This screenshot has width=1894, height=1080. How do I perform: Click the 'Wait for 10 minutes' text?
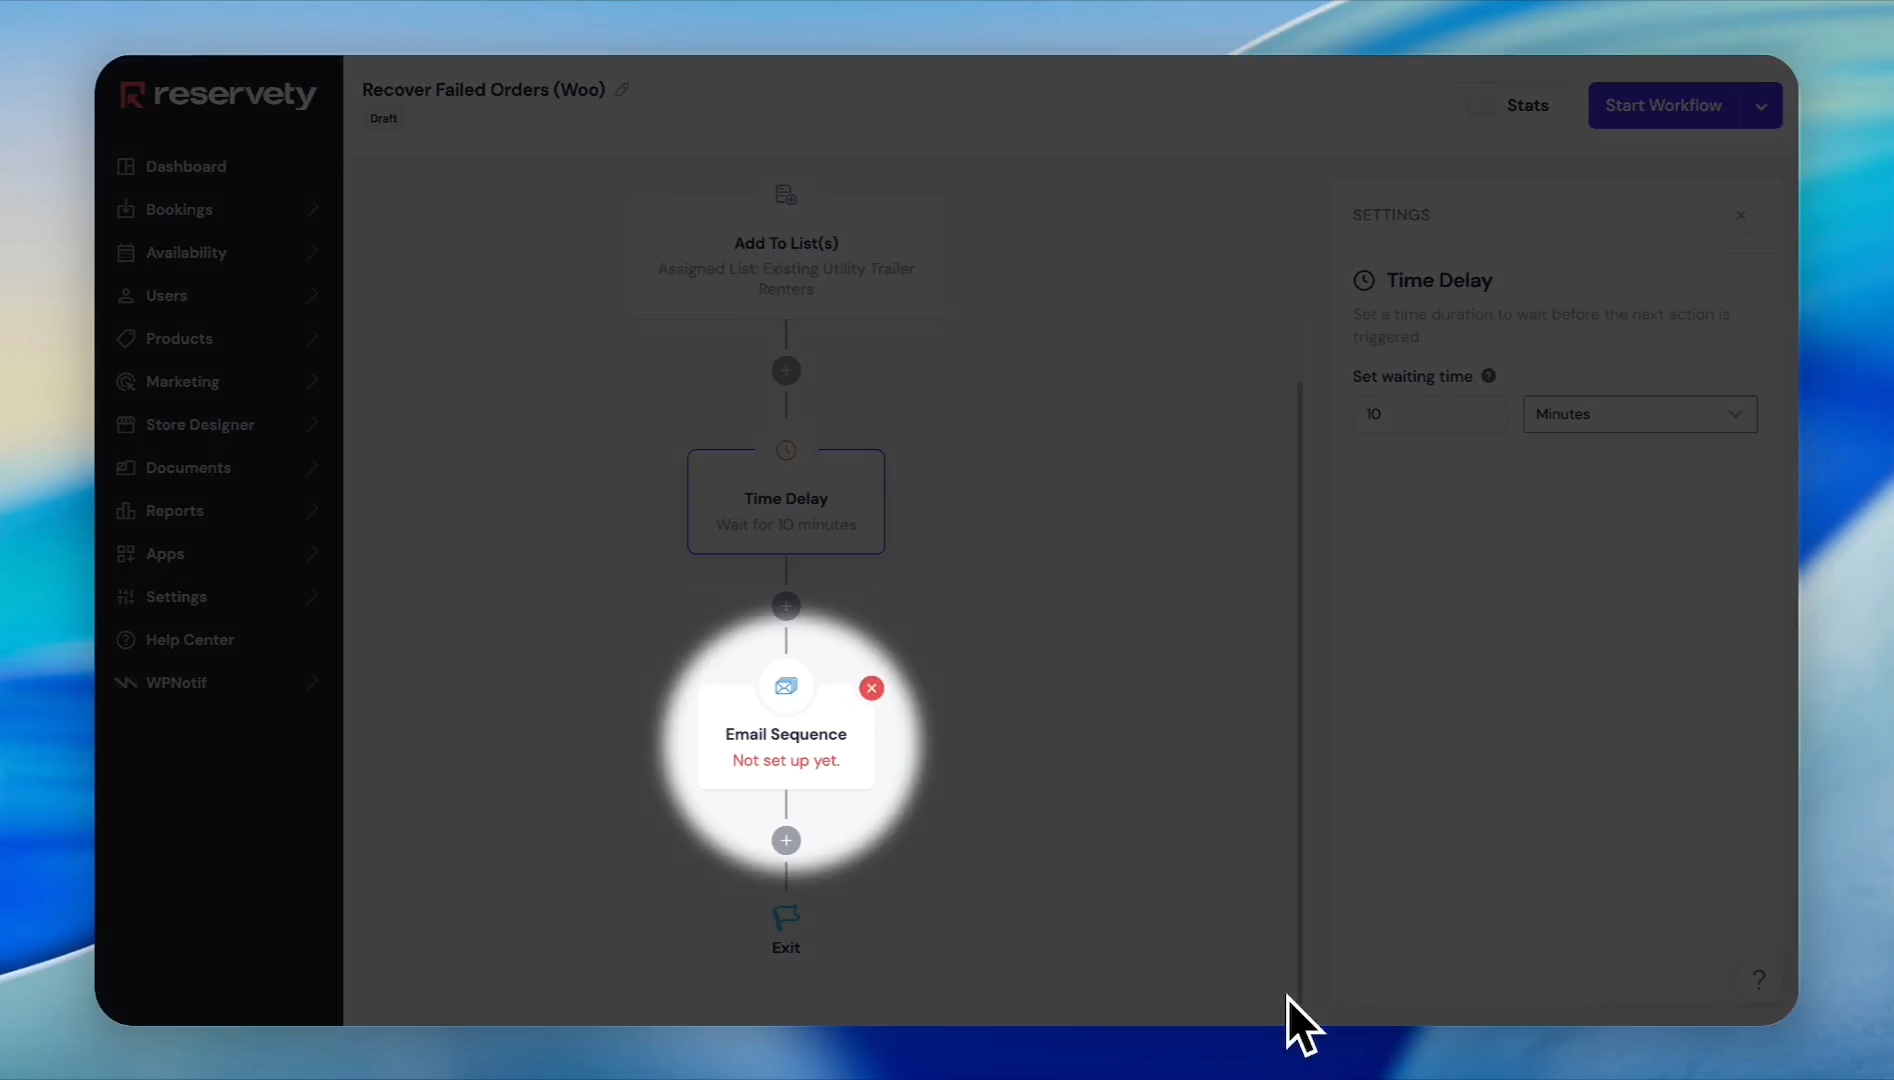point(786,524)
